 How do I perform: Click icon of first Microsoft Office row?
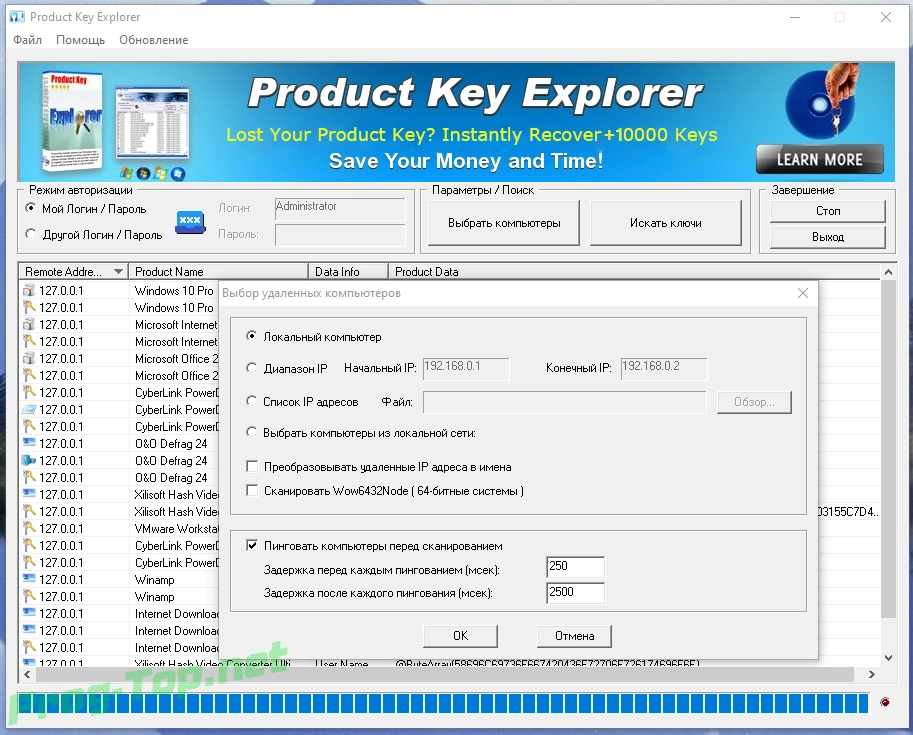[29, 358]
